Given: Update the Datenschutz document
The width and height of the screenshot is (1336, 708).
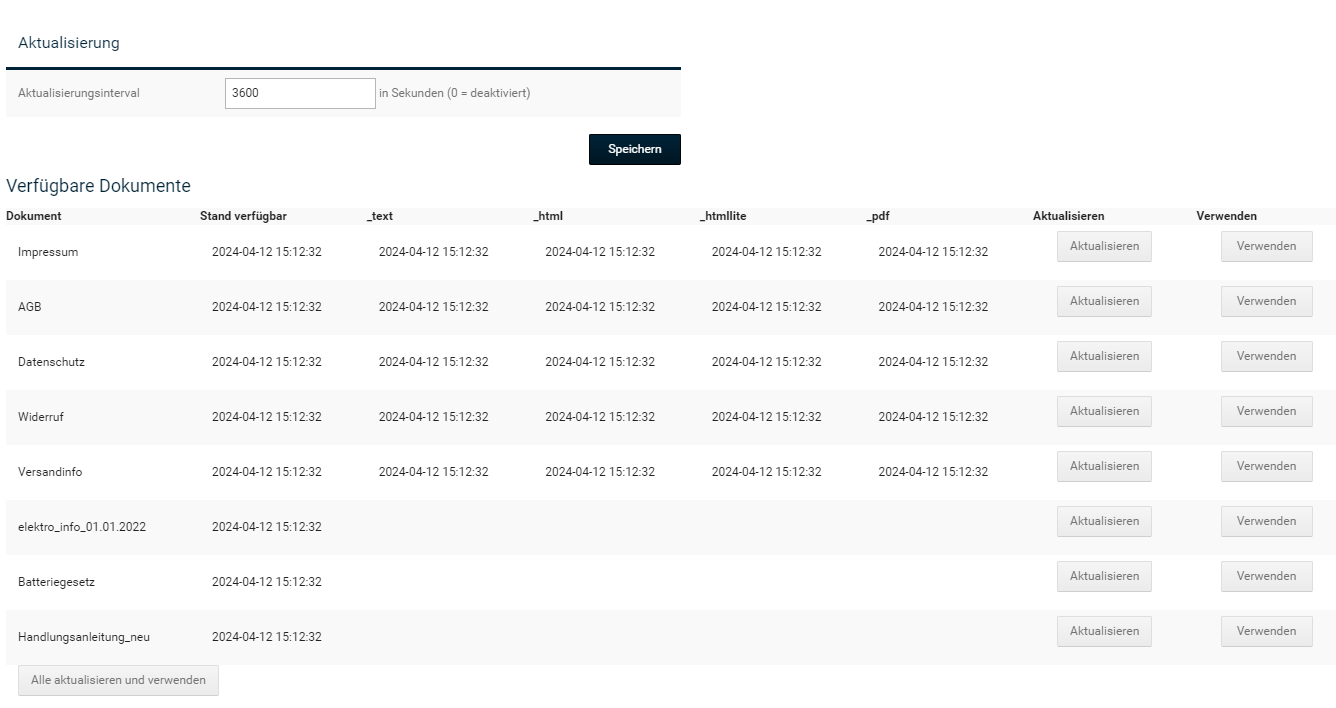Looking at the screenshot, I should (x=1104, y=356).
